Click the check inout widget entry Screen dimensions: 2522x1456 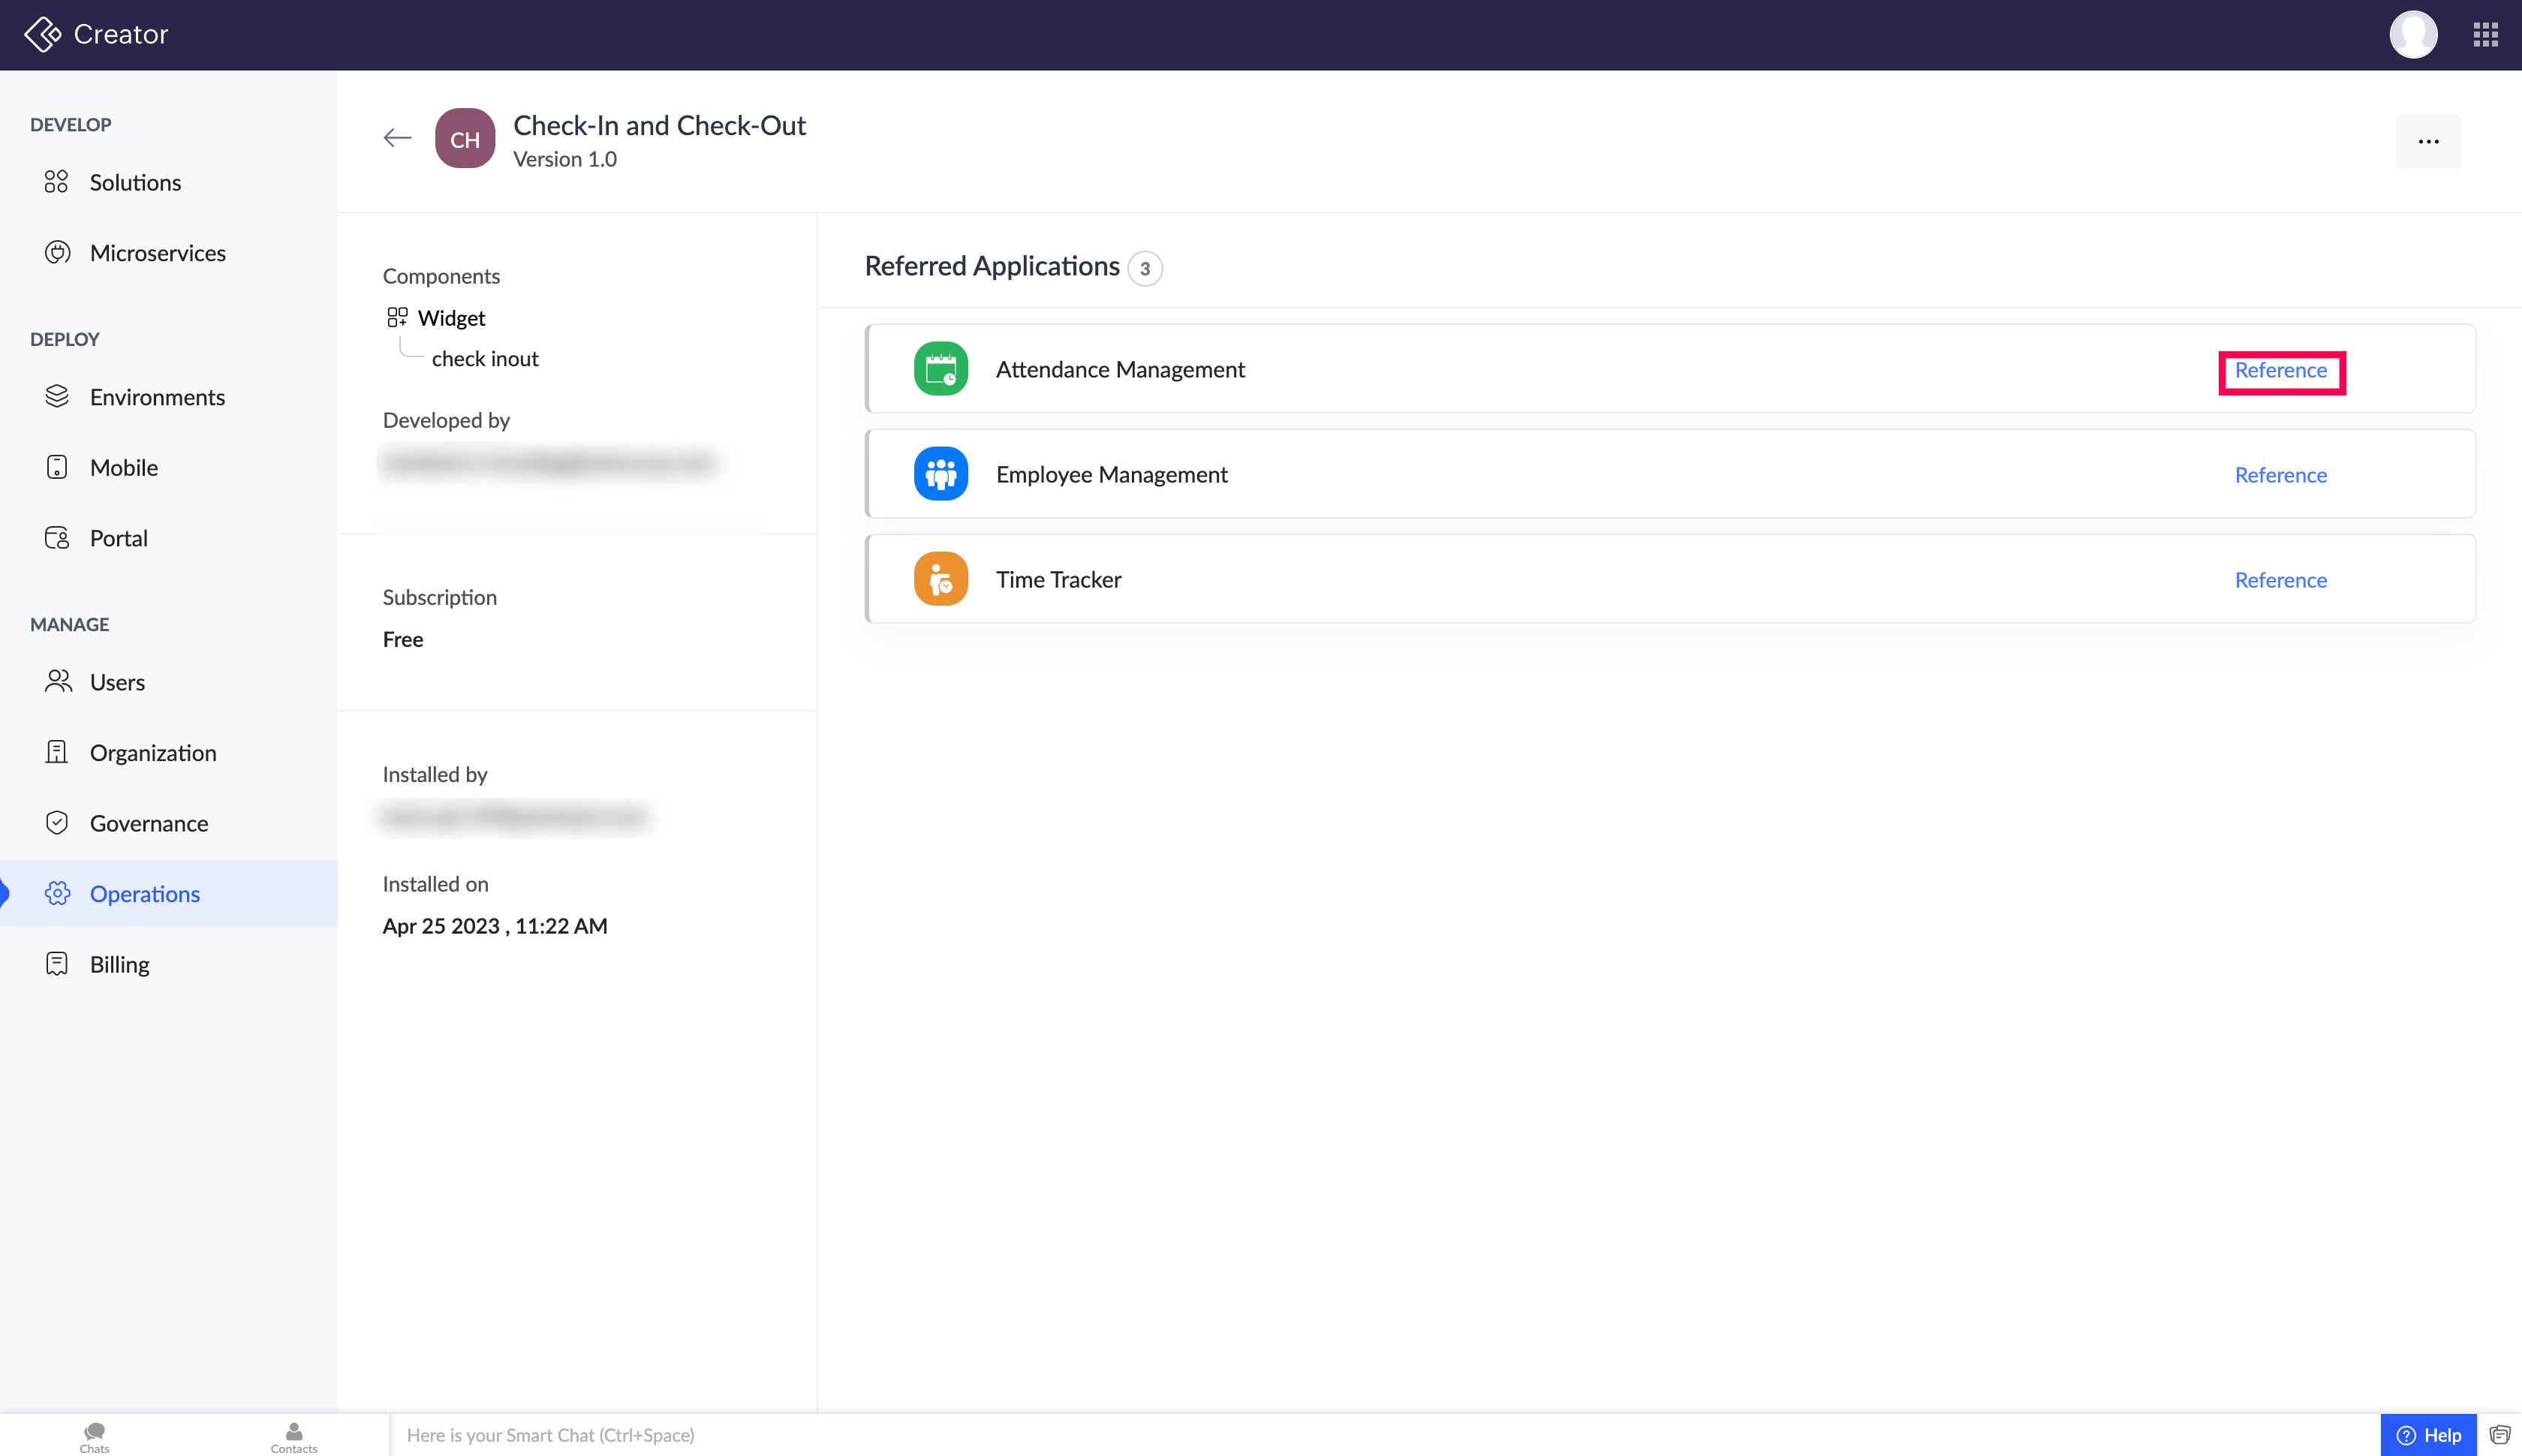pos(484,359)
